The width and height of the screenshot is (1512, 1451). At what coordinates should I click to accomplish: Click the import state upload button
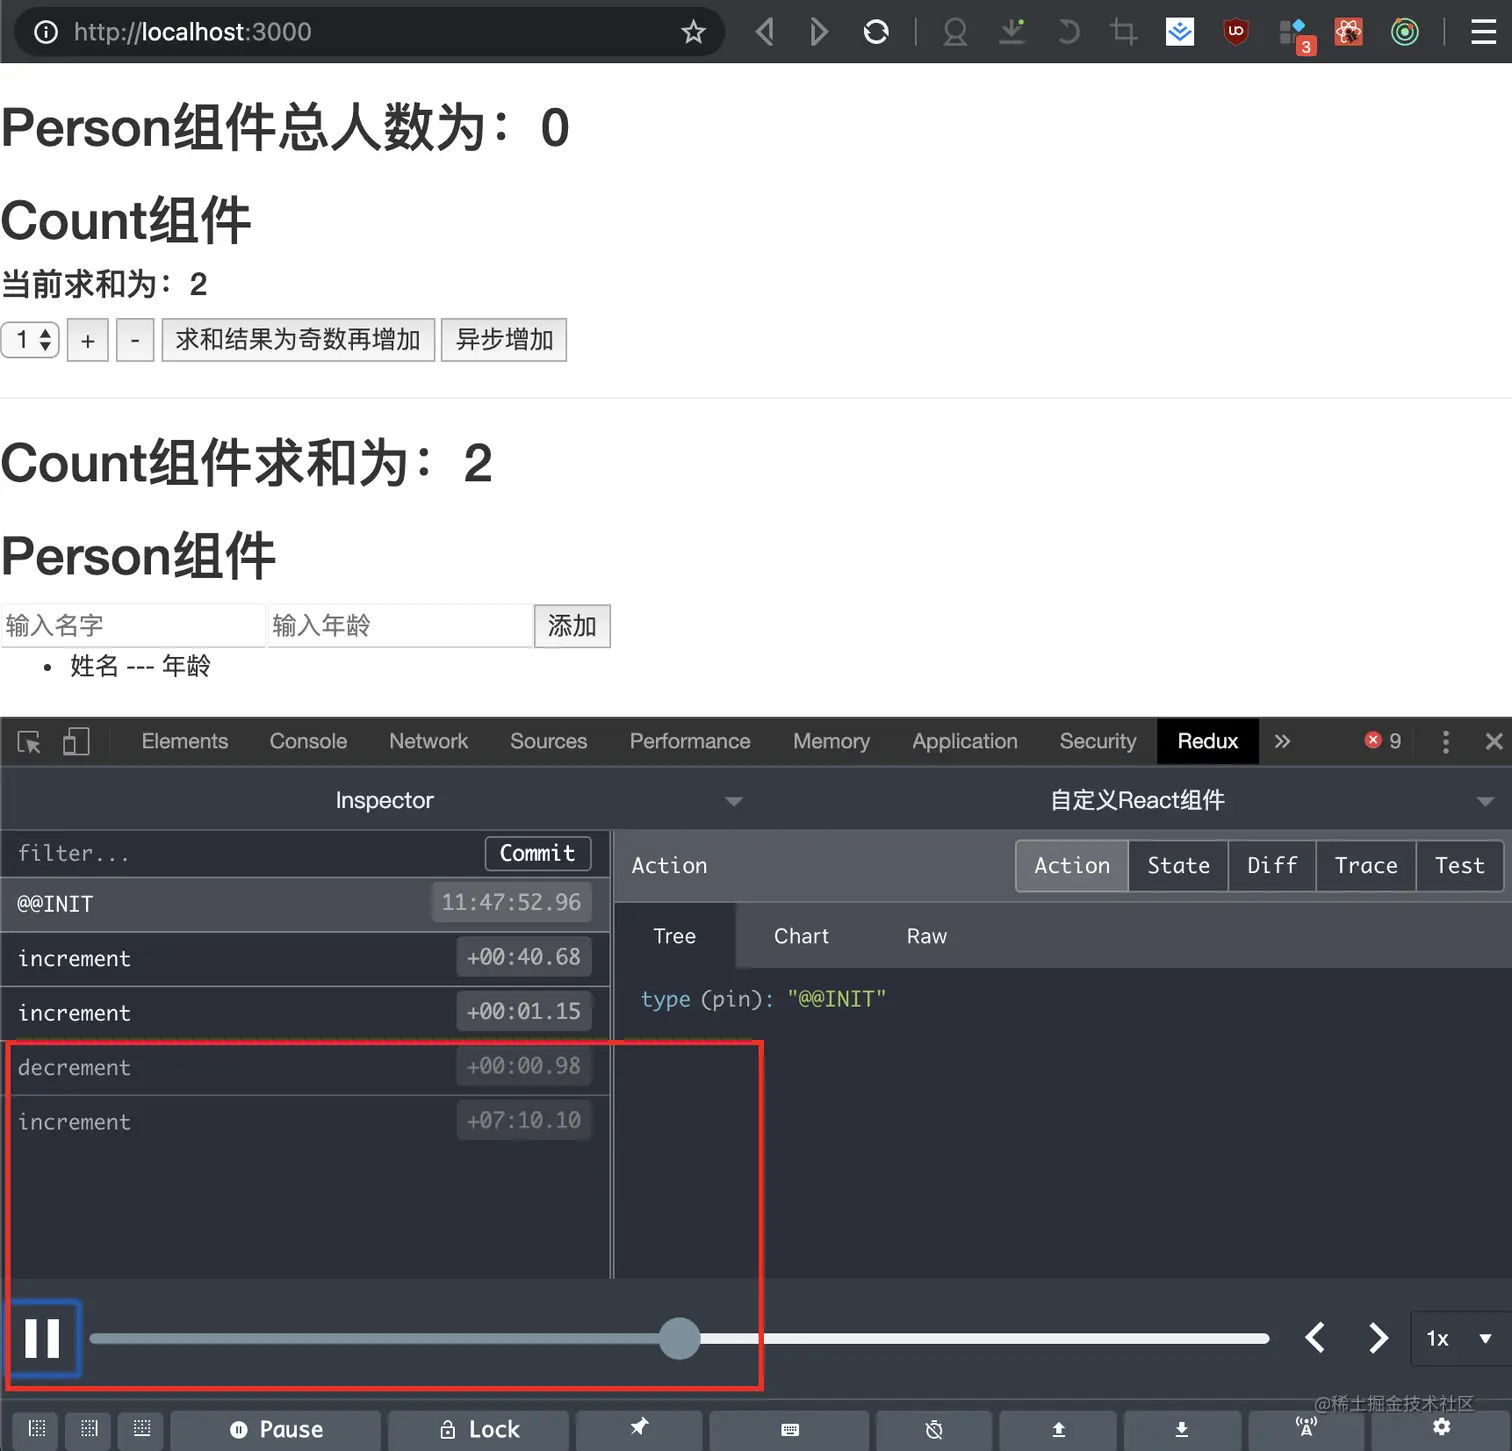(1058, 1430)
